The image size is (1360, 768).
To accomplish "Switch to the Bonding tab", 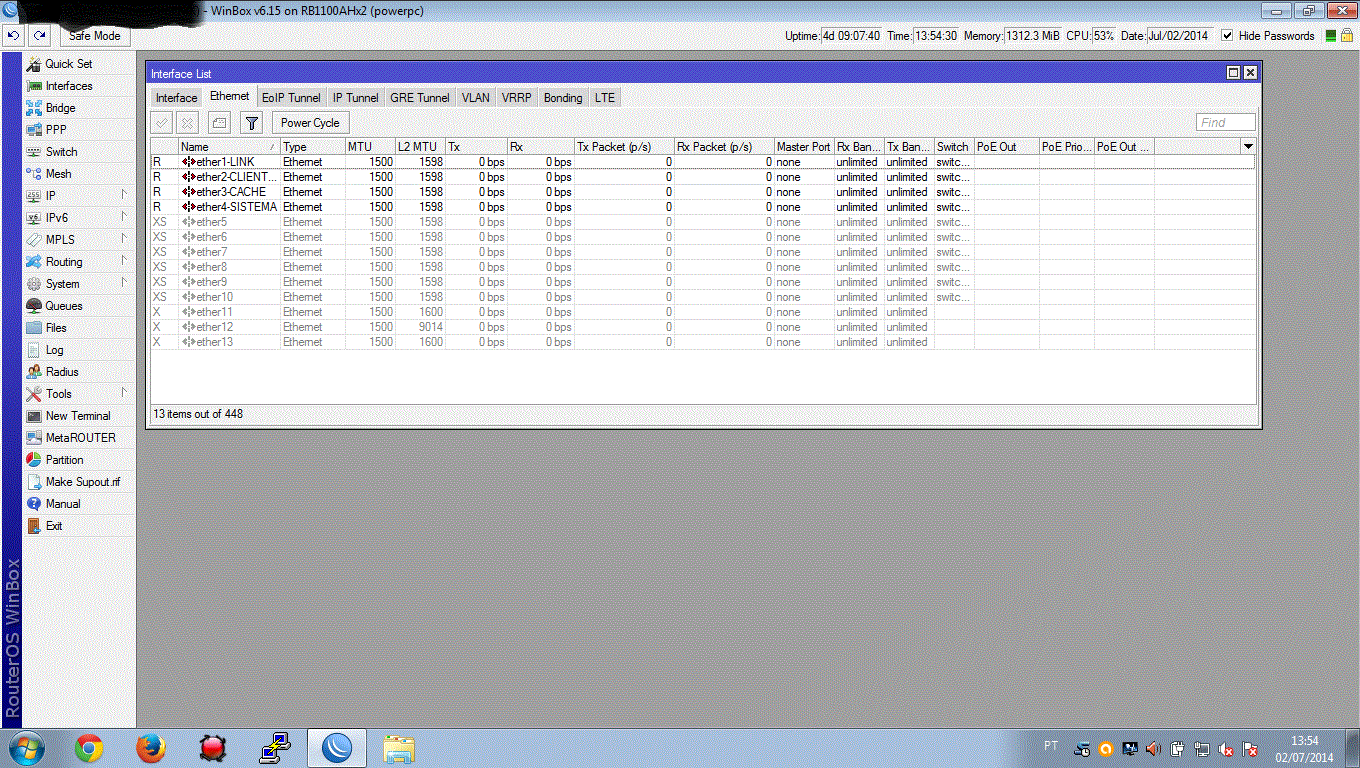I will (563, 98).
